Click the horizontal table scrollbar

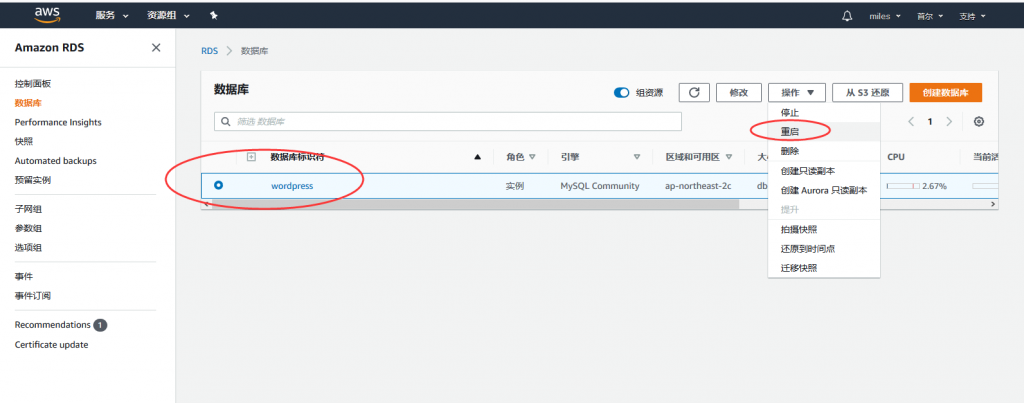coord(477,204)
